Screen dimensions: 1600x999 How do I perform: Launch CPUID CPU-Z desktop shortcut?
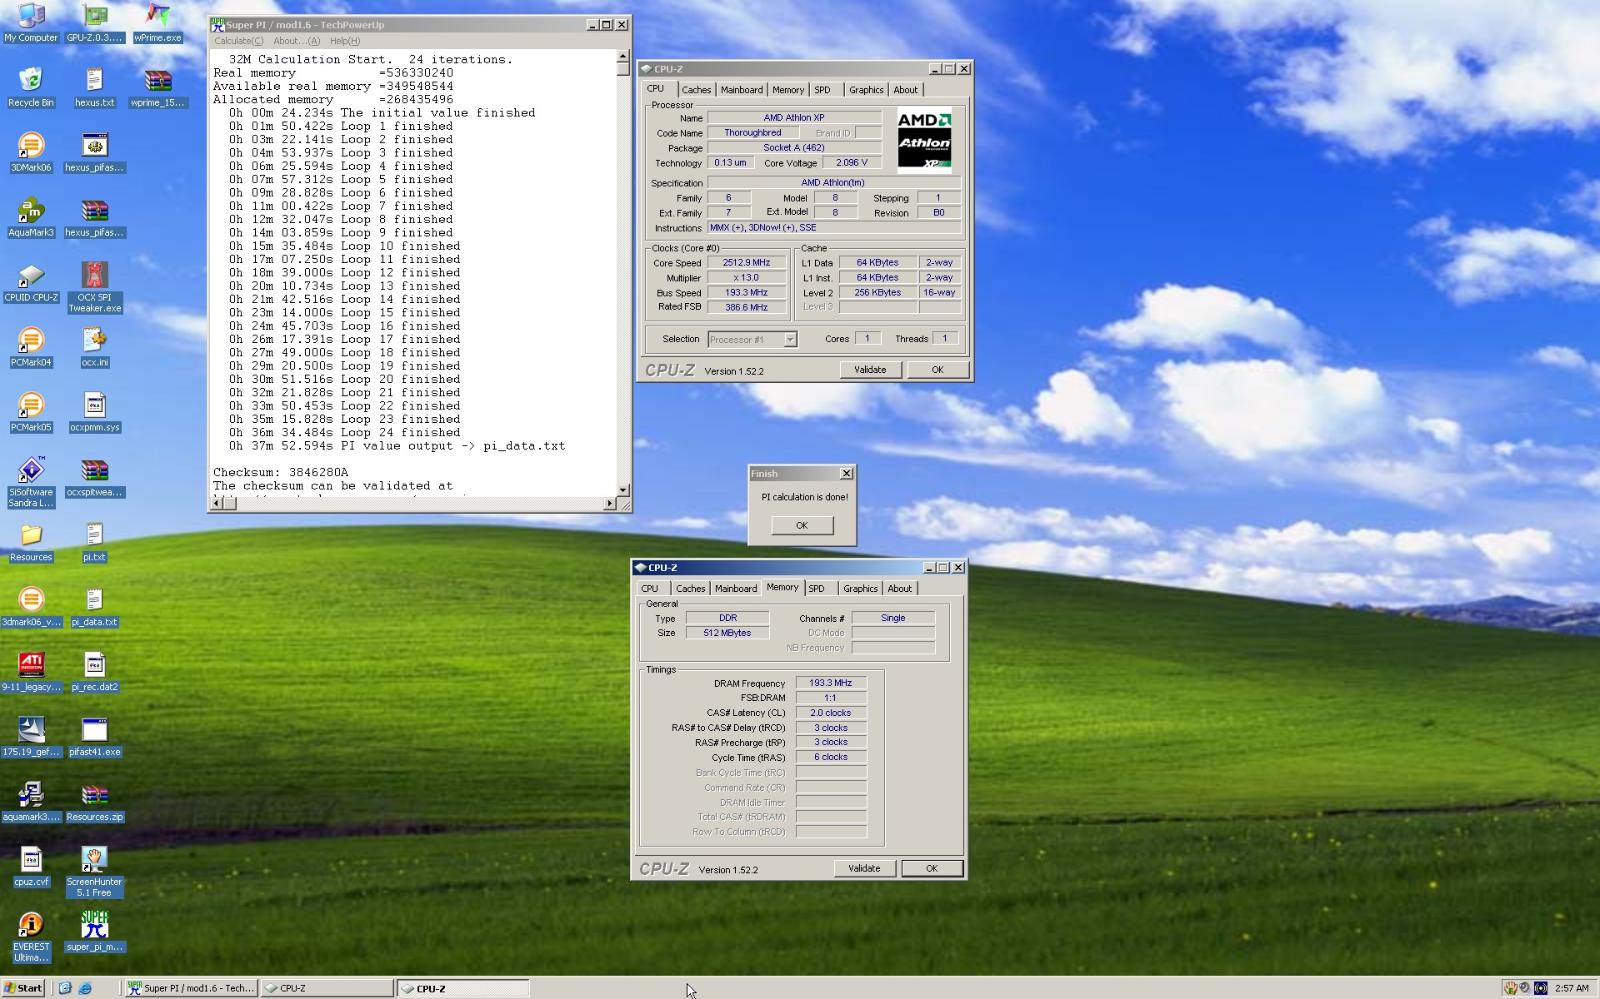click(31, 282)
